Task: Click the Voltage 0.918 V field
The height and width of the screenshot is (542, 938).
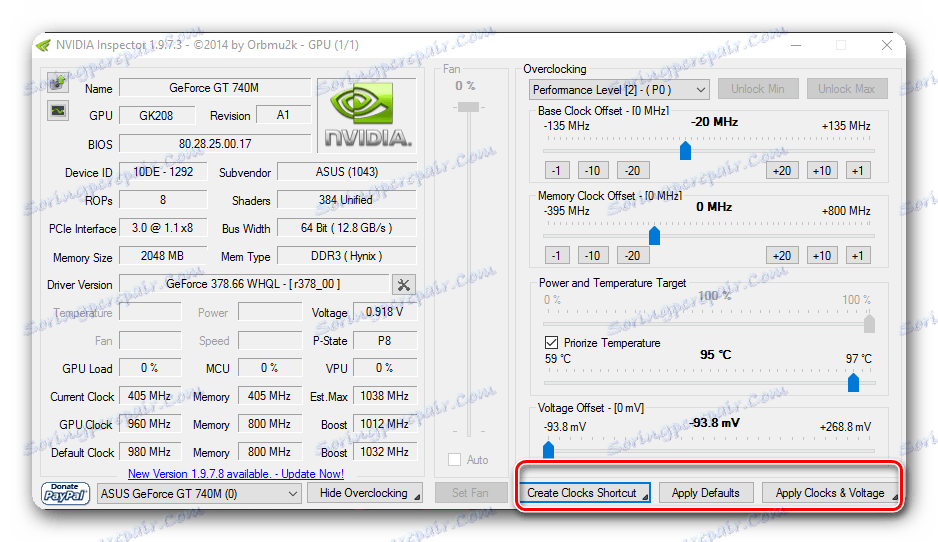Action: (x=385, y=312)
